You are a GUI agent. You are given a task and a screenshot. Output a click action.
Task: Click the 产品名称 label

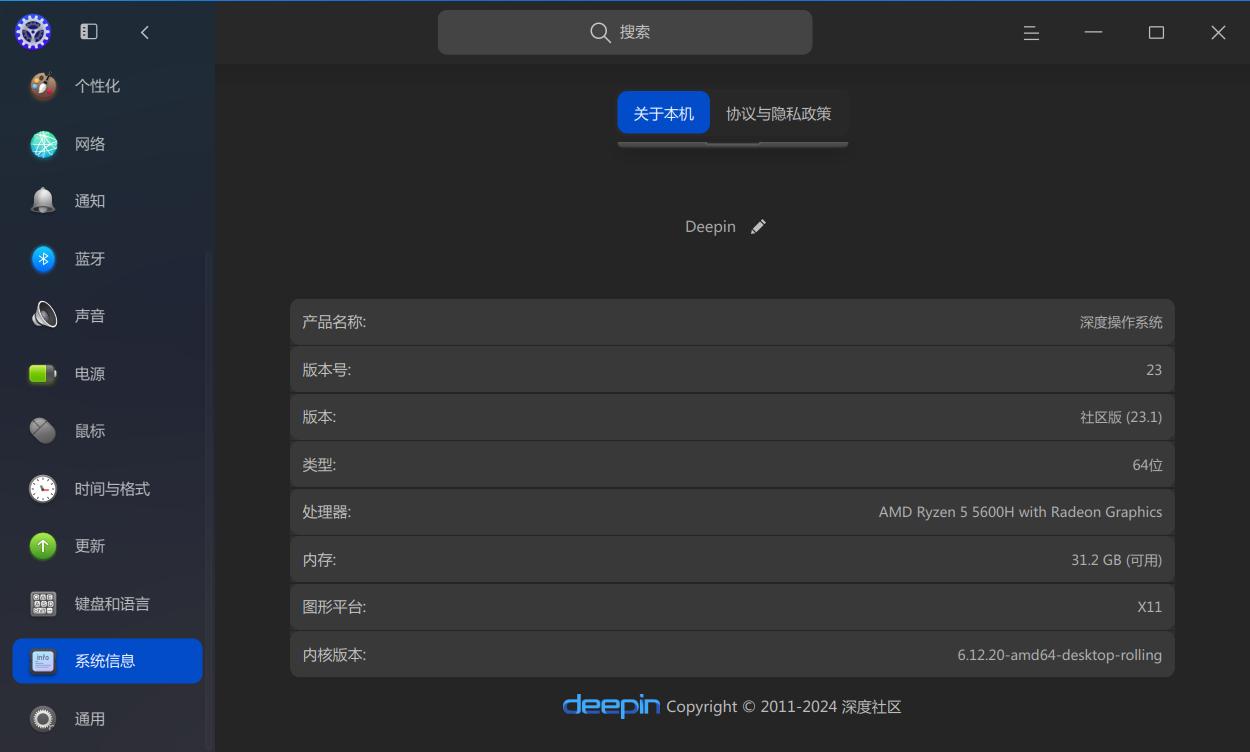click(x=334, y=322)
